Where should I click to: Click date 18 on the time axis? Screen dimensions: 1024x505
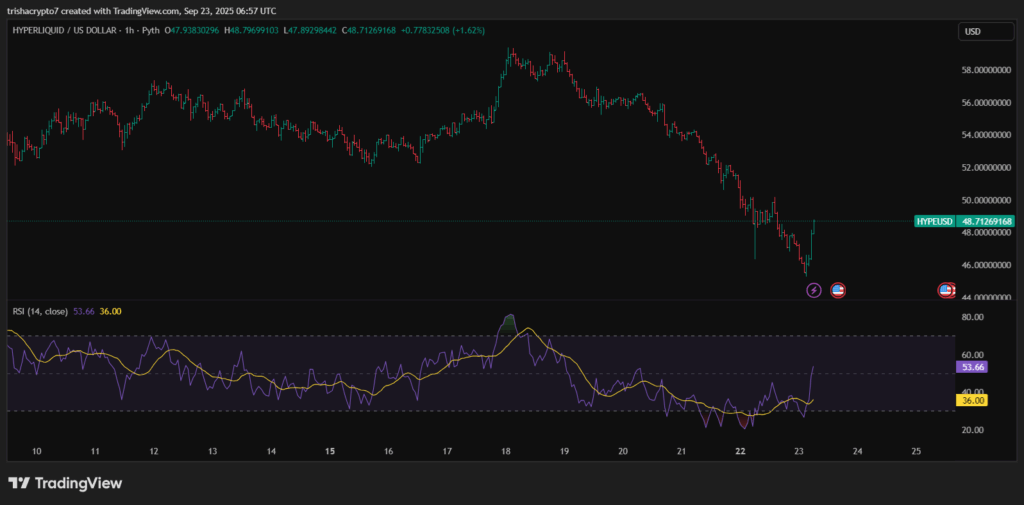506,452
